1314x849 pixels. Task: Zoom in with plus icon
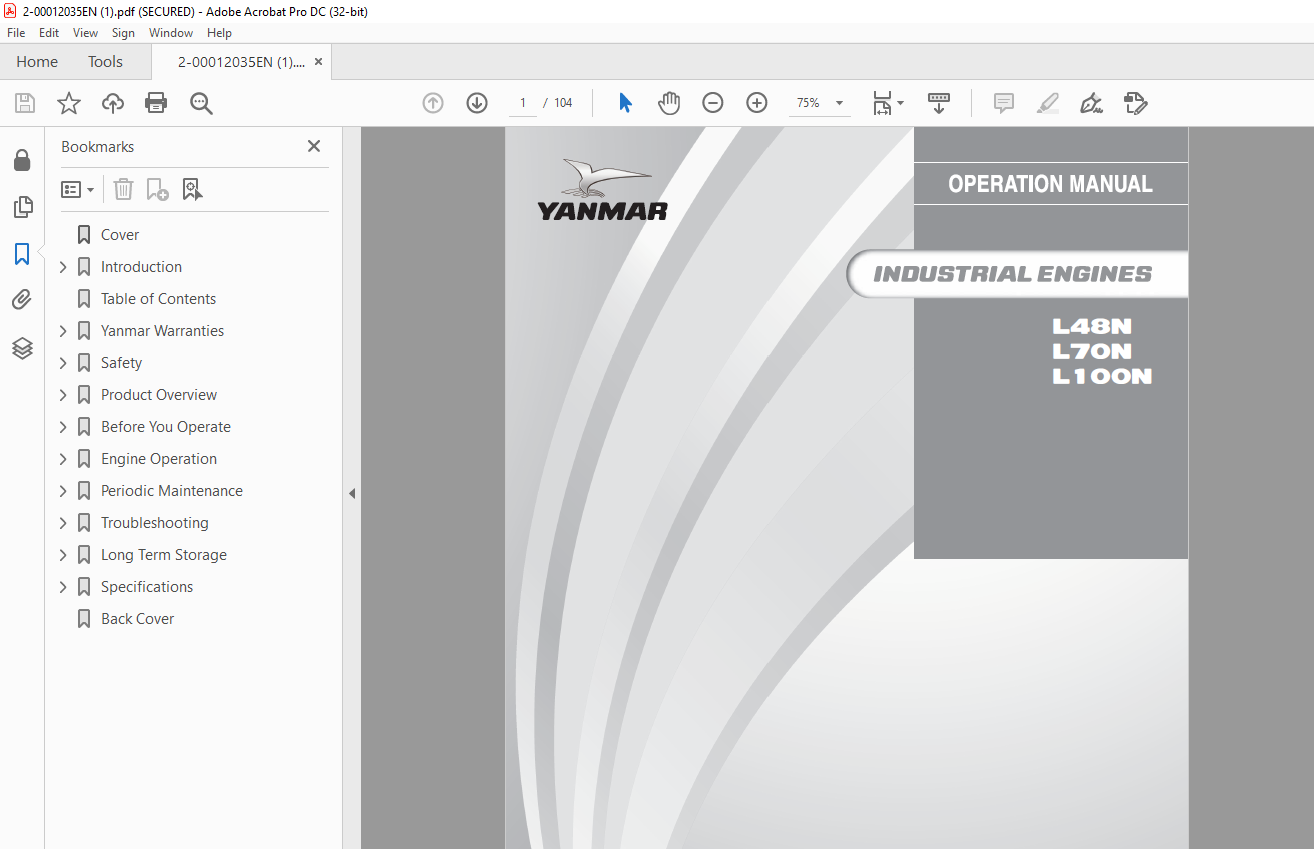pyautogui.click(x=757, y=103)
